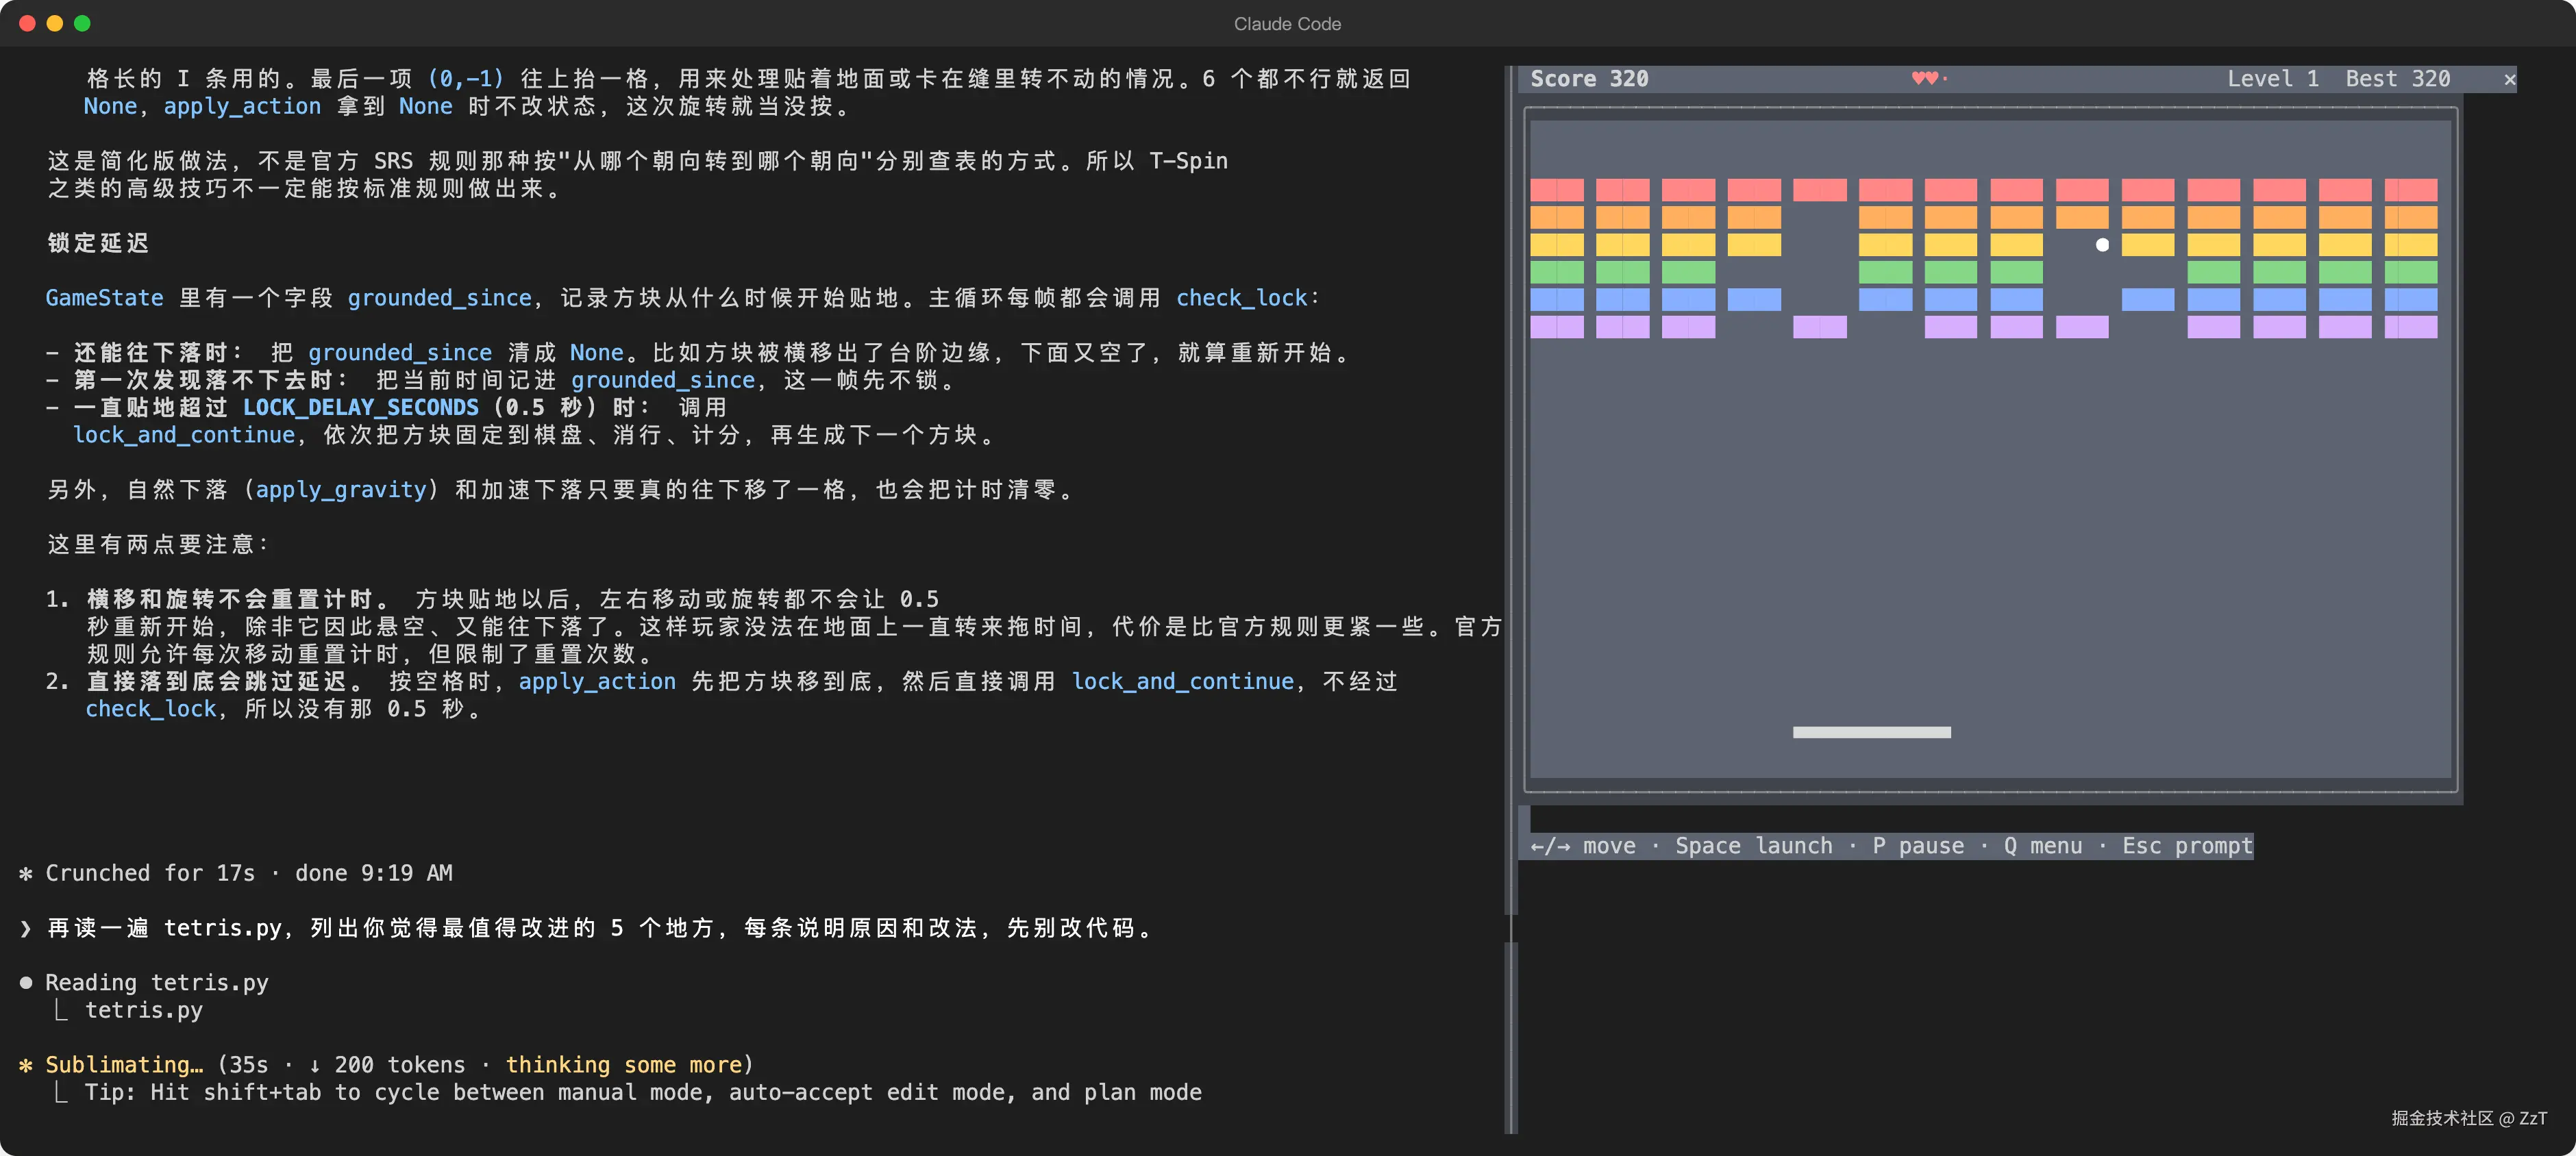Screen dimensions: 2576x1156
Task: Click the "thinking some more" text
Action: [x=624, y=1065]
